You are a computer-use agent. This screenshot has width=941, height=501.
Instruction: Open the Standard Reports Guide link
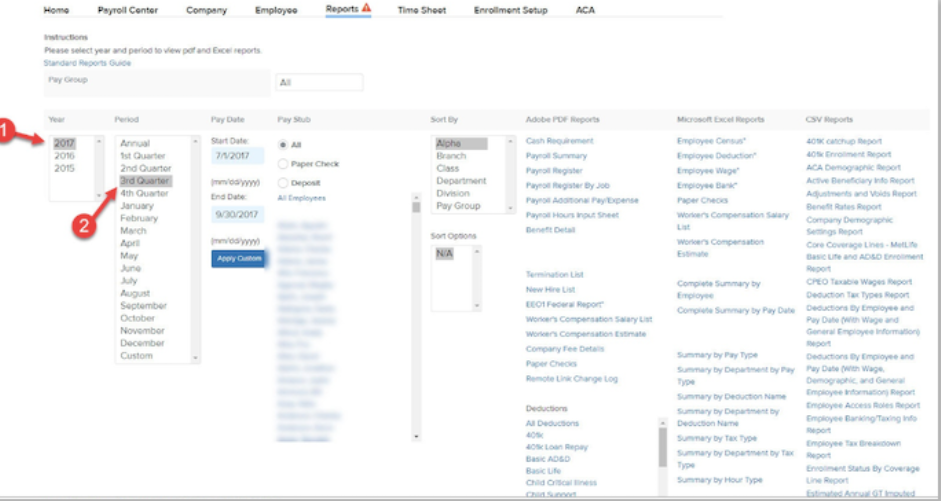coord(87,63)
